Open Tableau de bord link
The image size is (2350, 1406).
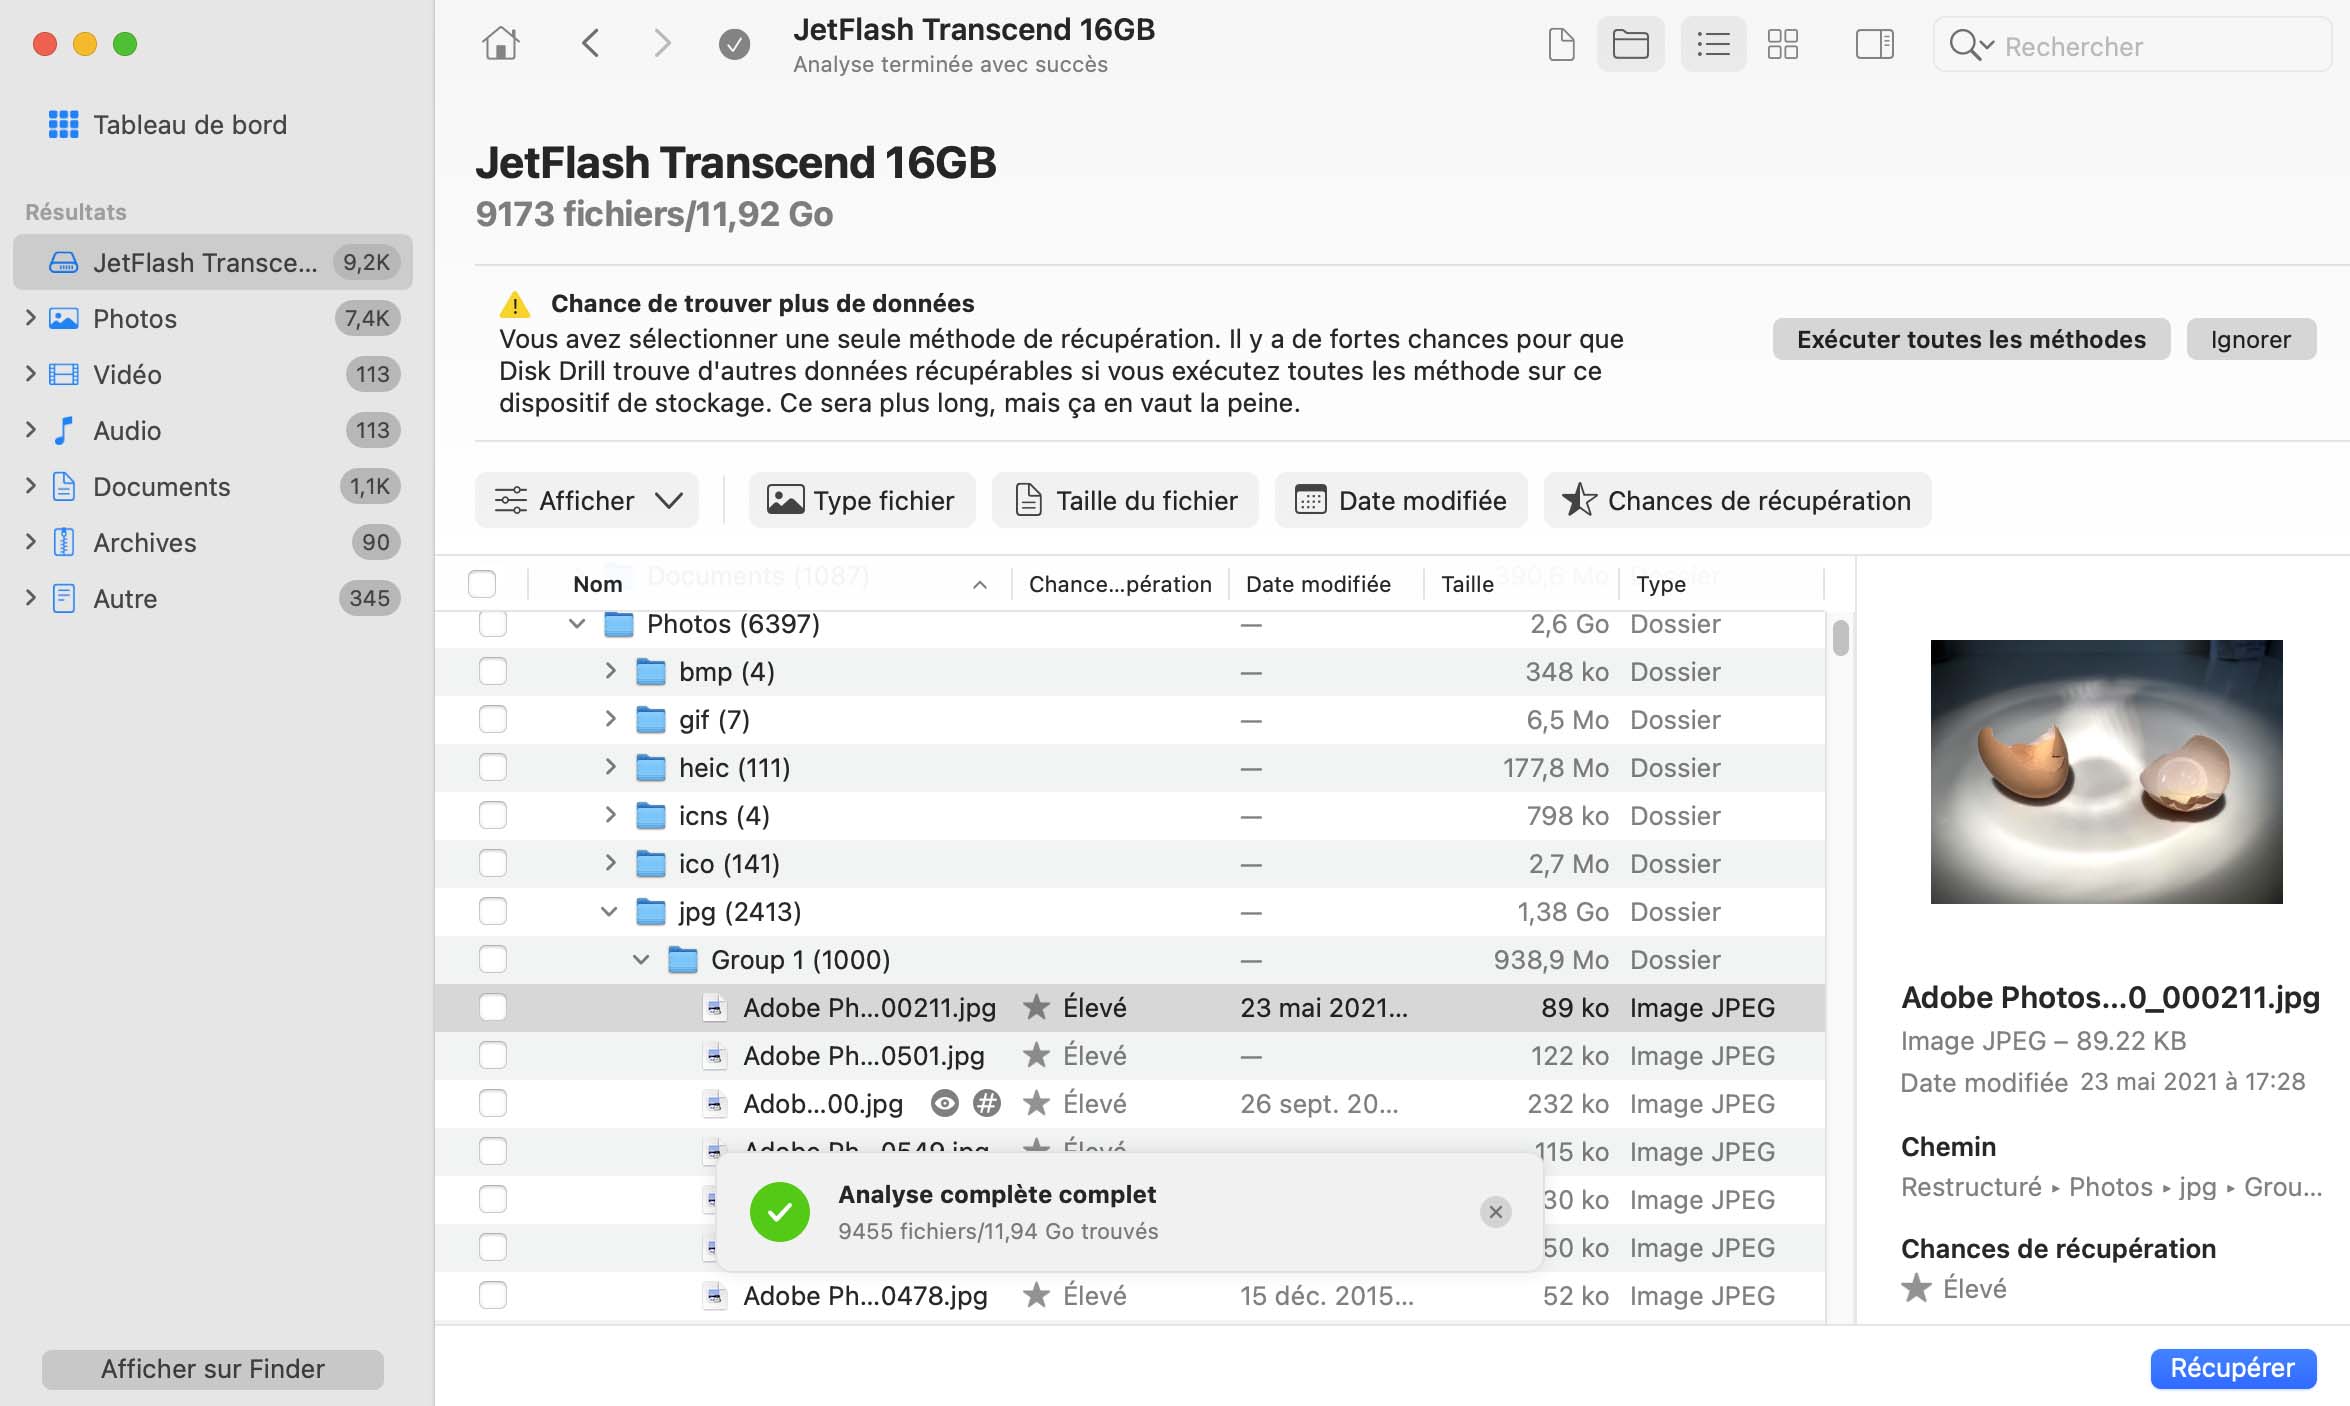point(190,124)
